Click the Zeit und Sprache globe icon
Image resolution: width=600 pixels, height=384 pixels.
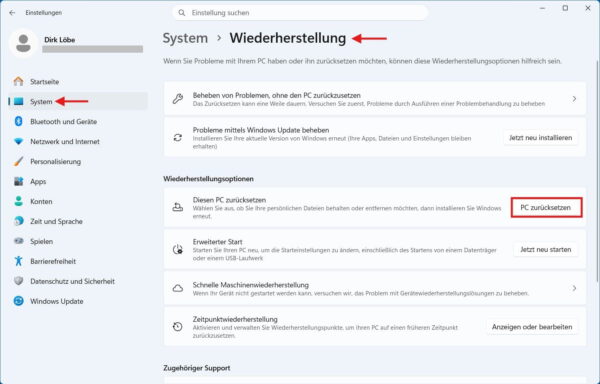tap(18, 221)
